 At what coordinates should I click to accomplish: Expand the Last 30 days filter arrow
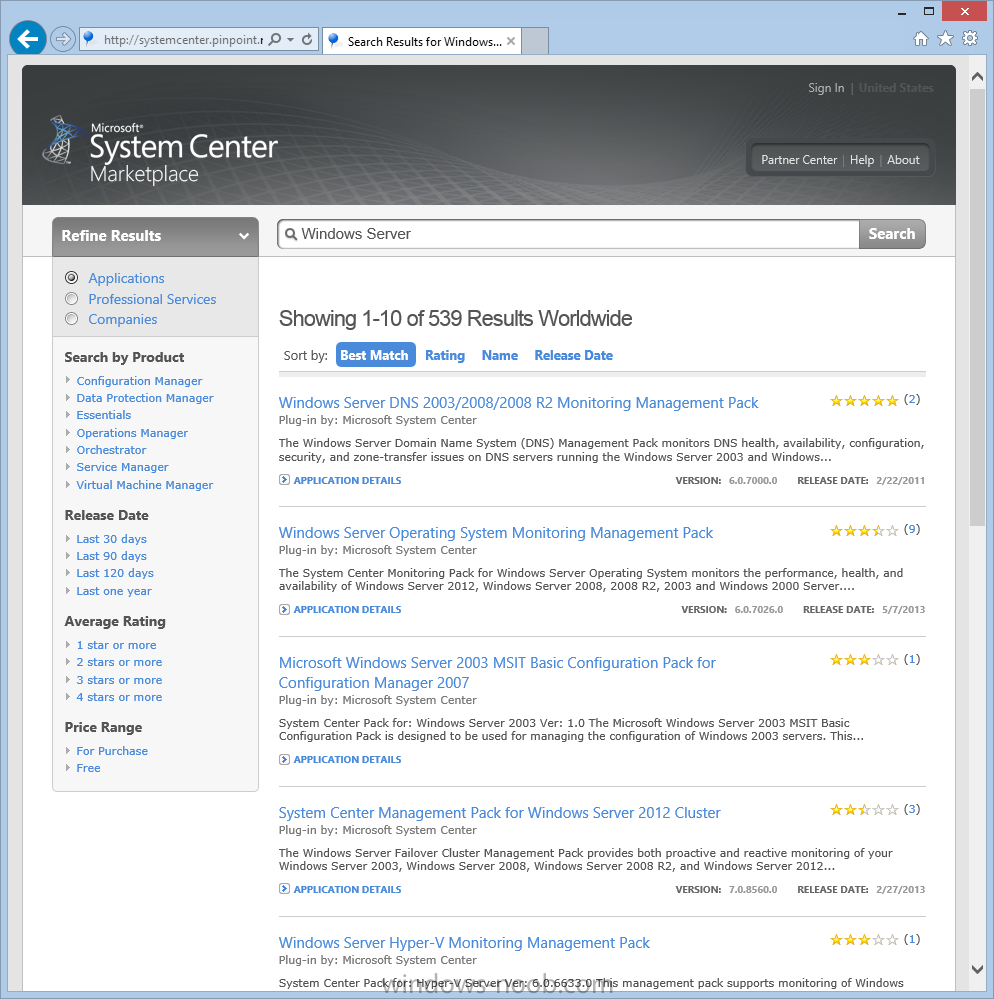pos(68,539)
